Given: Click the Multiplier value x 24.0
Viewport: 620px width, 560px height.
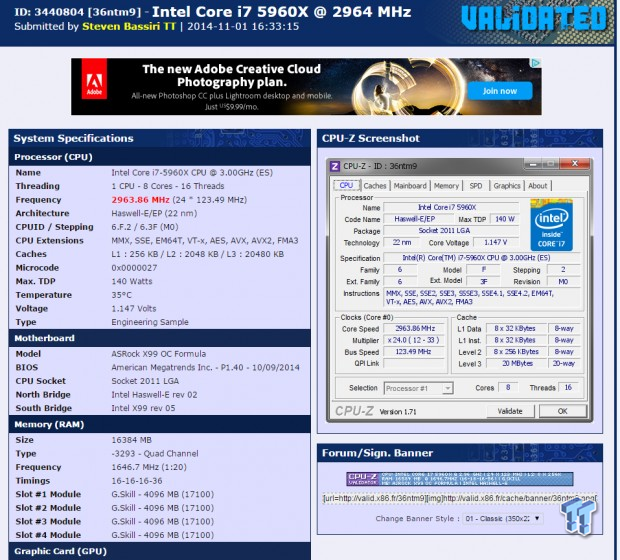Looking at the screenshot, I should point(415,340).
